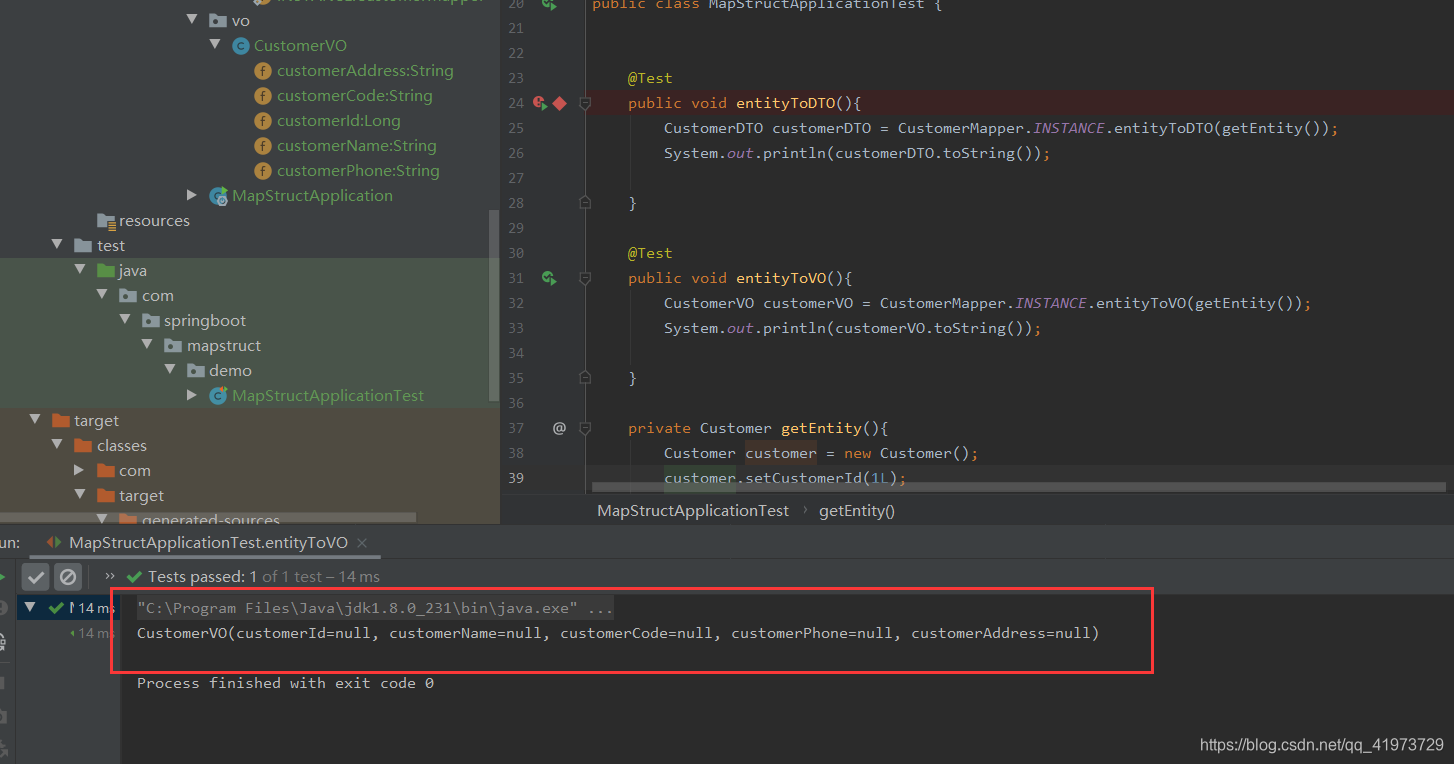Collapse the CustomerVO class node
Screen dimensions: 1454x764
(215, 45)
